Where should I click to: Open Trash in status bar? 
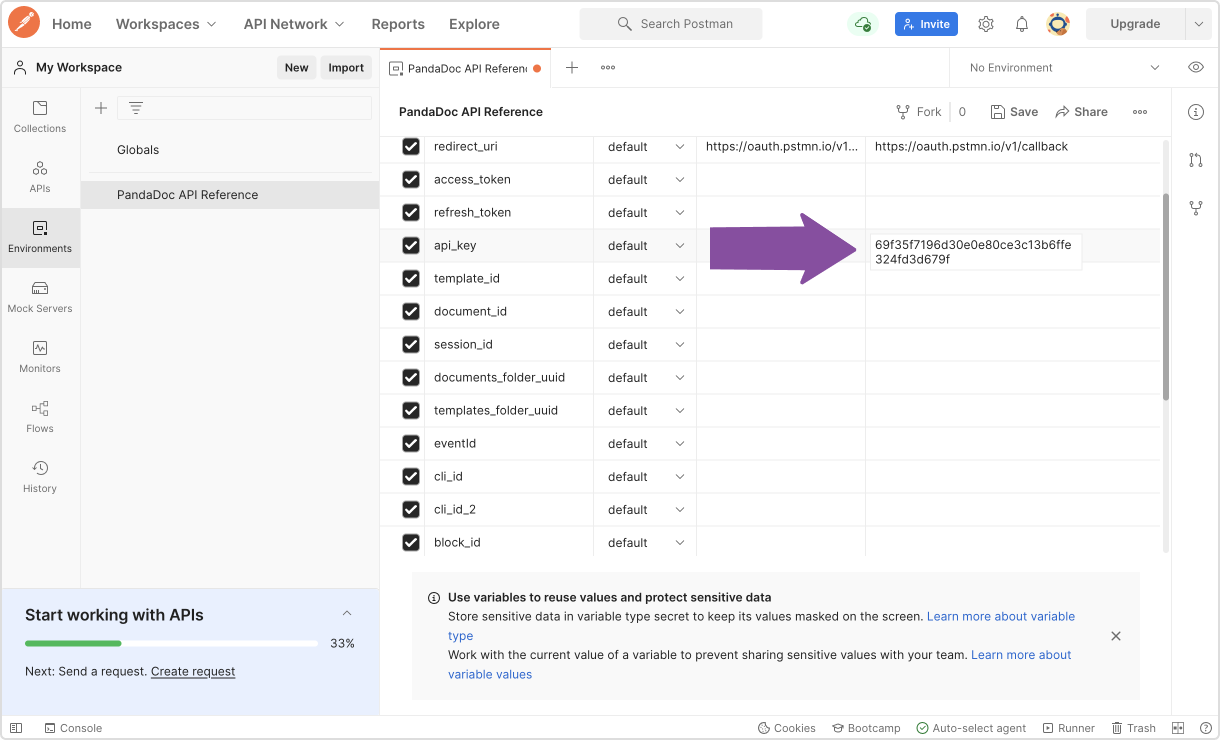[1133, 728]
